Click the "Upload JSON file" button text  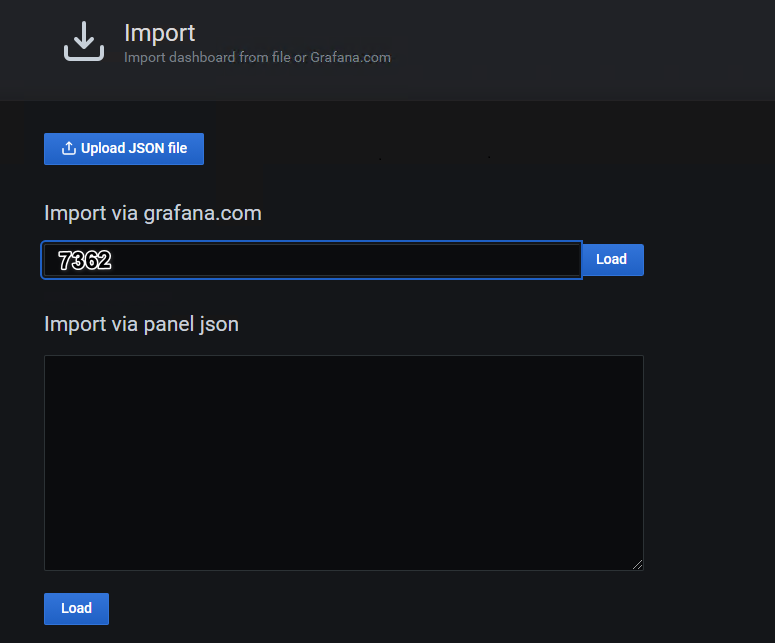(134, 149)
